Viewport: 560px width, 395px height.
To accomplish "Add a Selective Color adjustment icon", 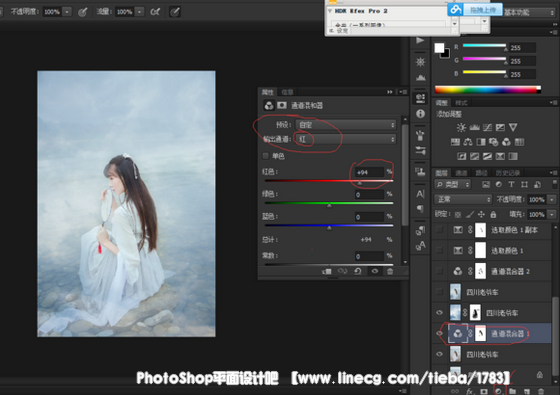I will point(500,156).
